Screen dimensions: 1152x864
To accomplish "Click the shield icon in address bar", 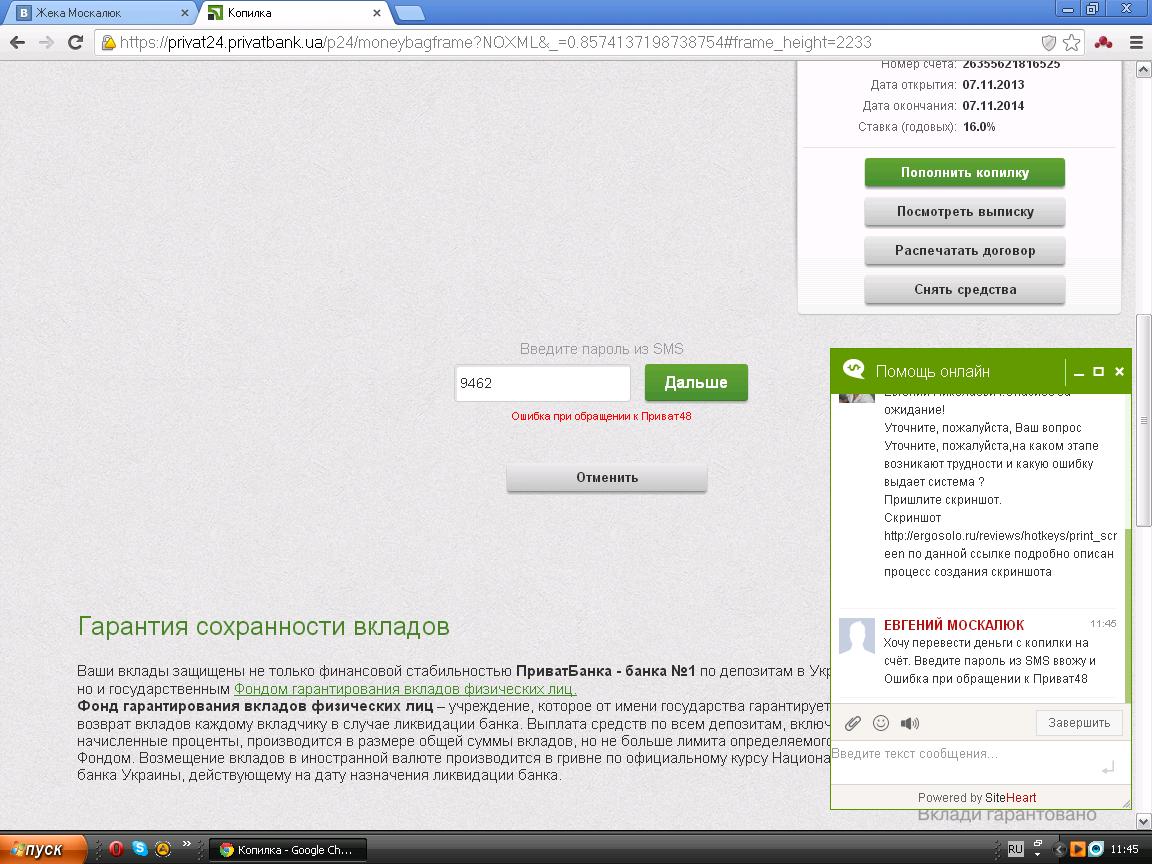I will [1048, 43].
